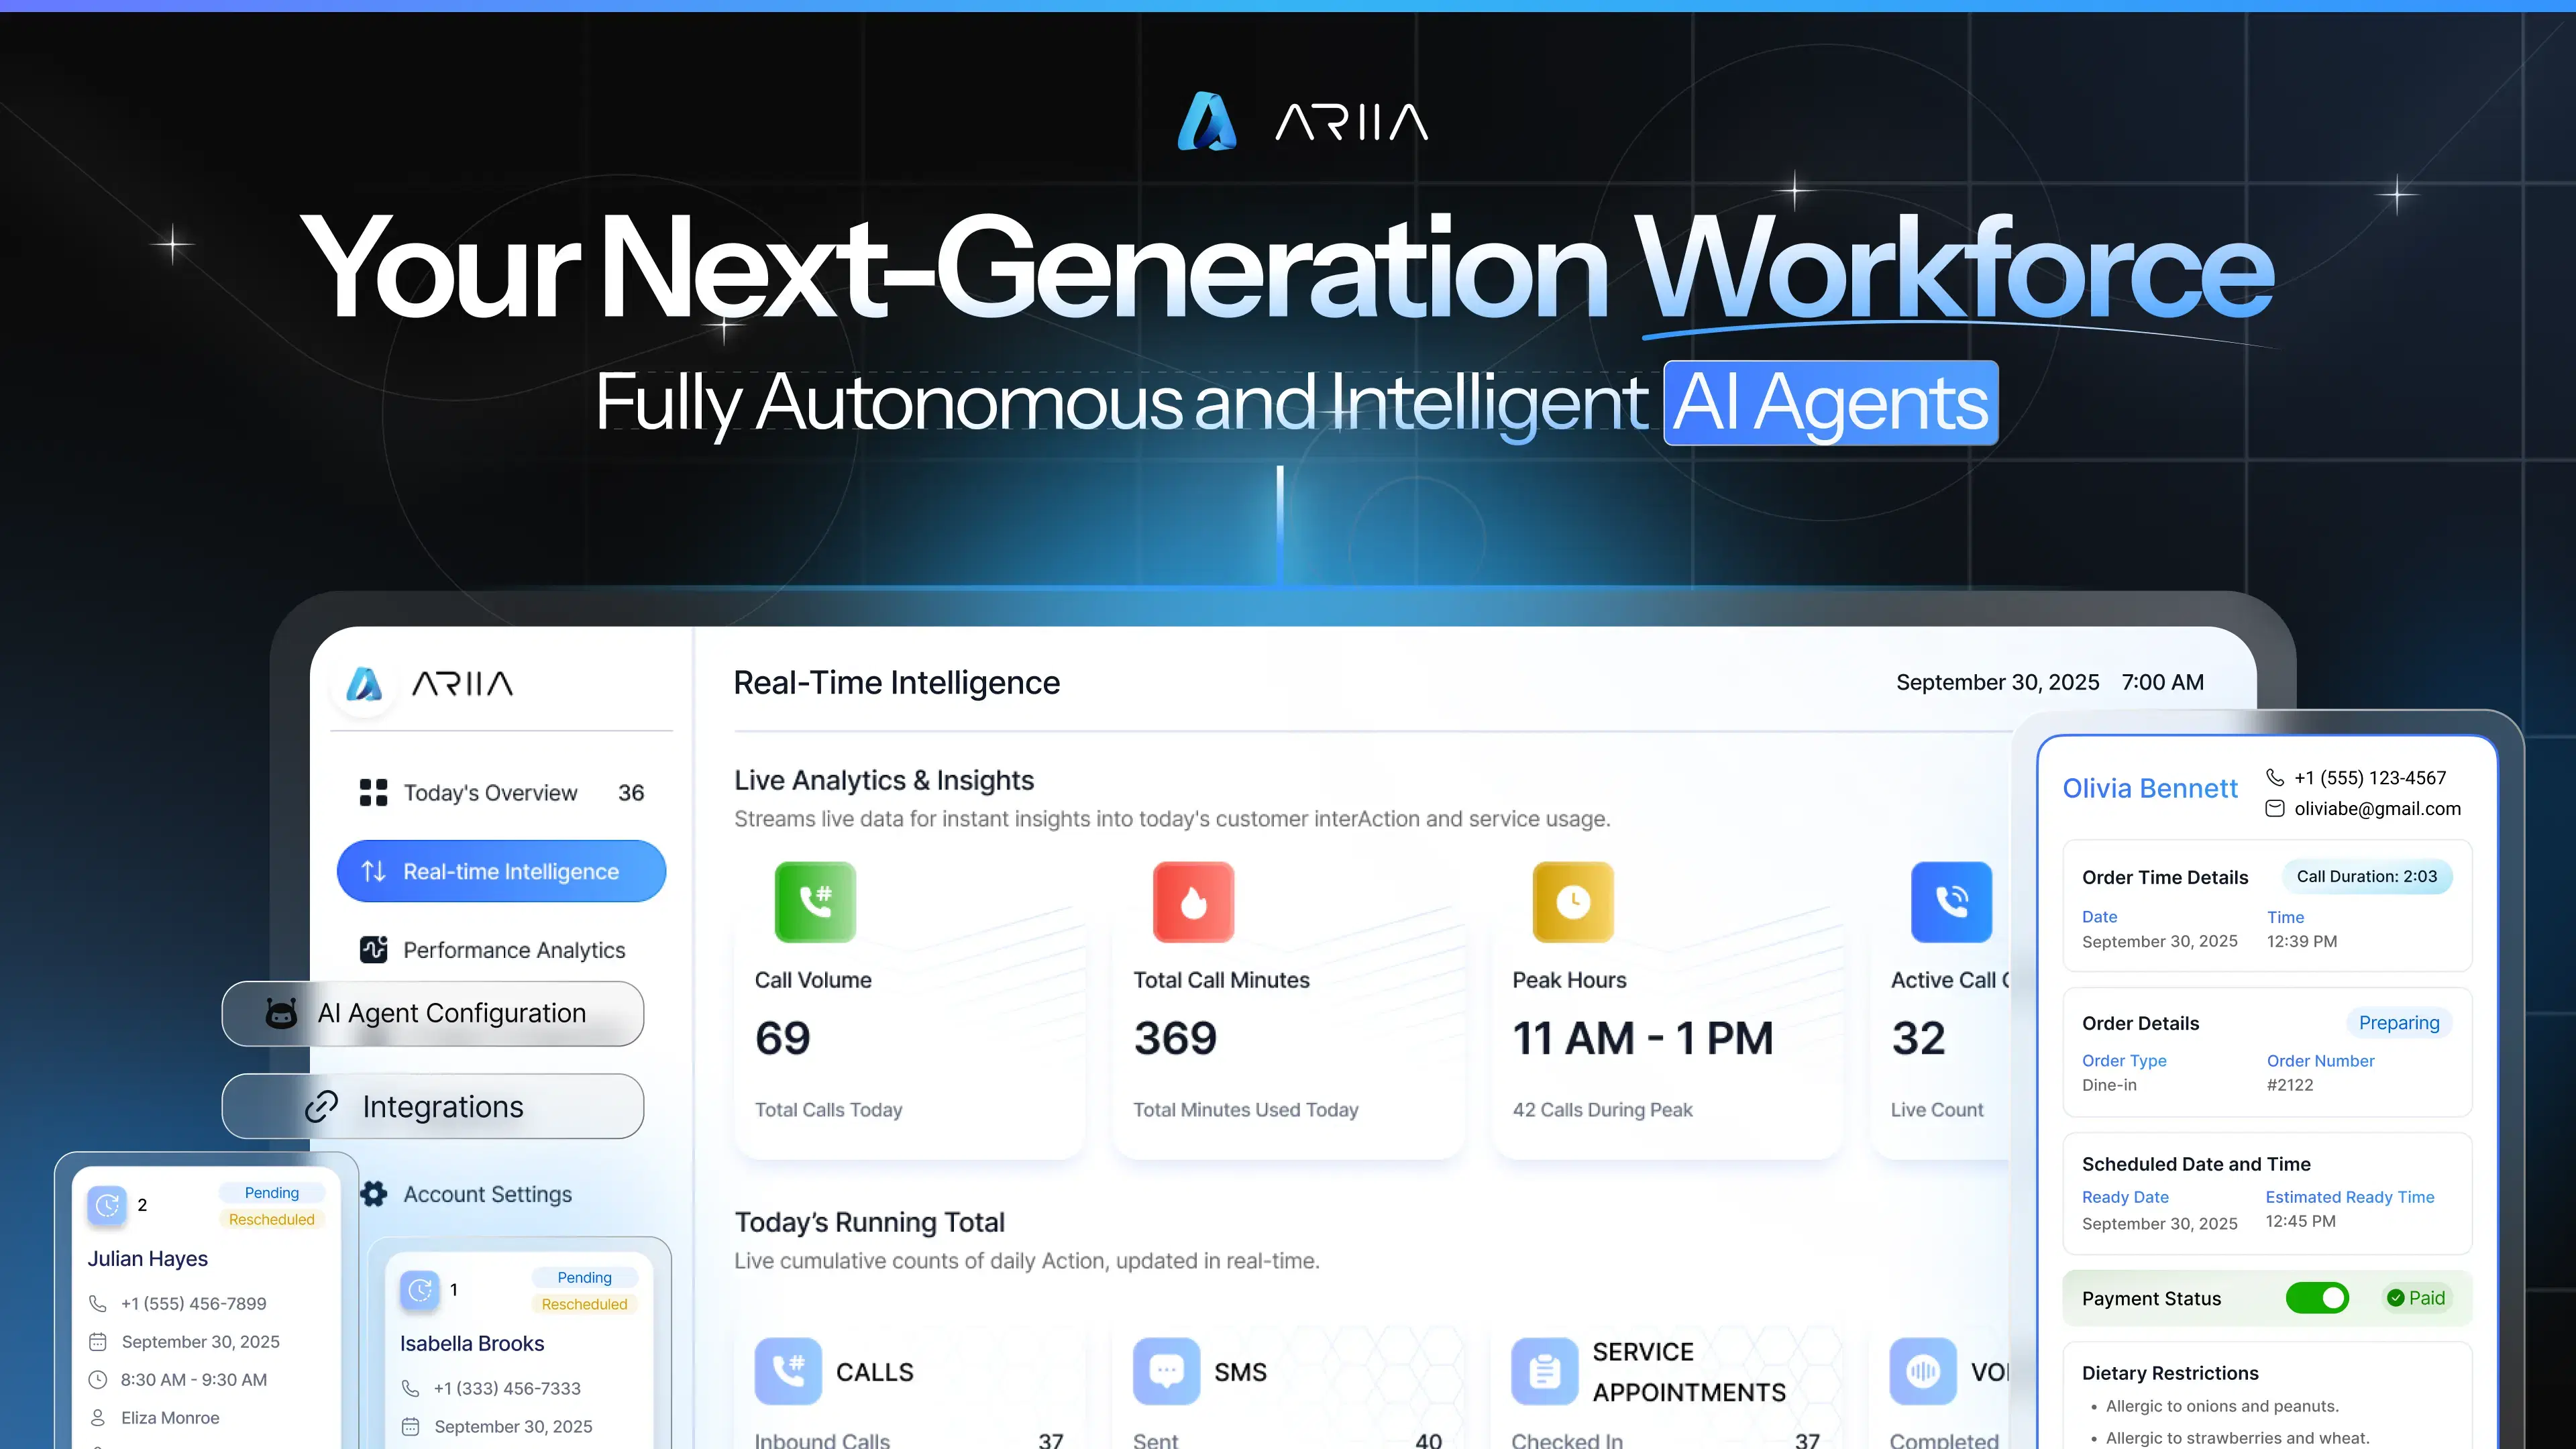Image resolution: width=2576 pixels, height=1449 pixels.
Task: Click the oliviabe@gmail.com email address
Action: click(x=2378, y=809)
